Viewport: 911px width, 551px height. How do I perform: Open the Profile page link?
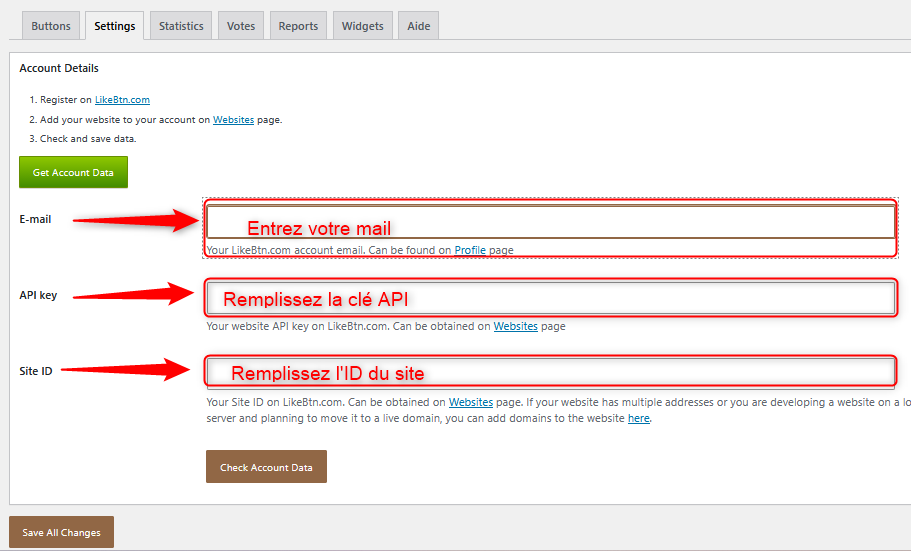[469, 250]
